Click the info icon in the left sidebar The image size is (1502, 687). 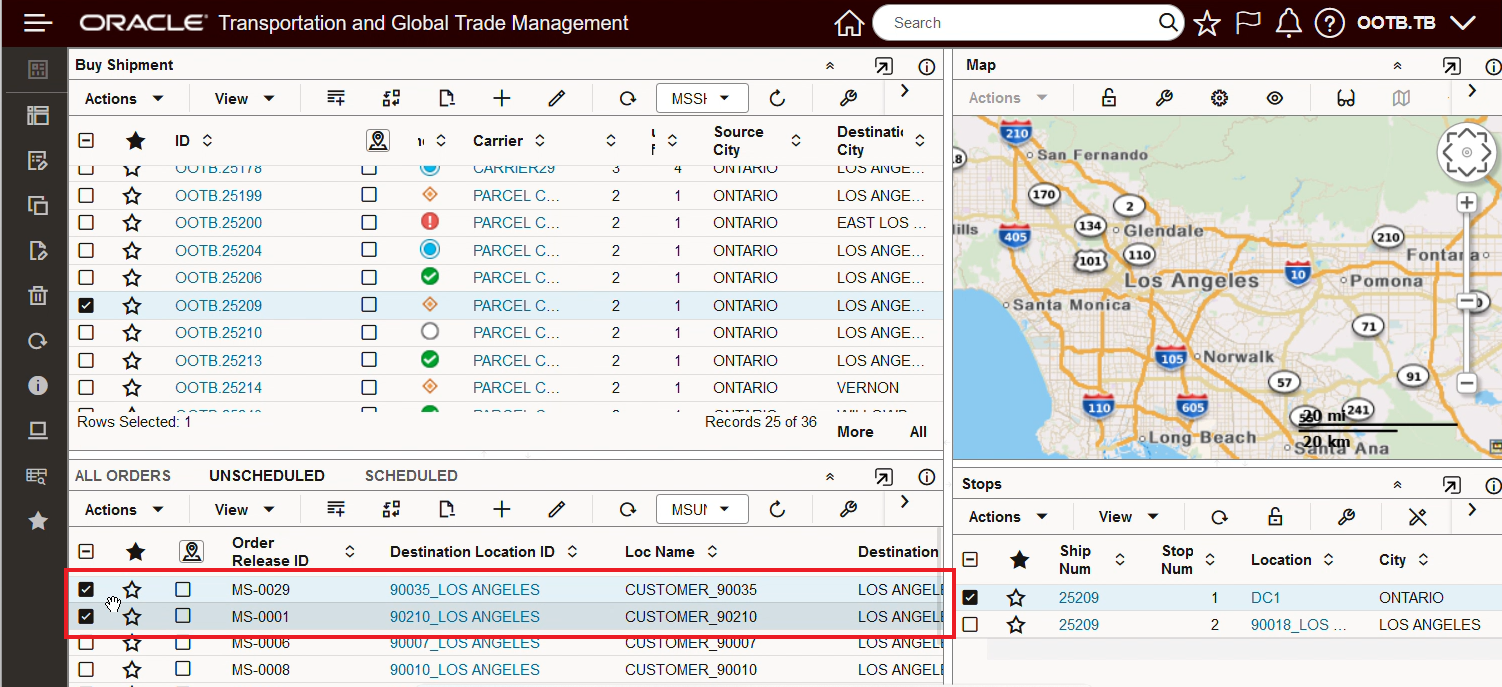tap(37, 385)
